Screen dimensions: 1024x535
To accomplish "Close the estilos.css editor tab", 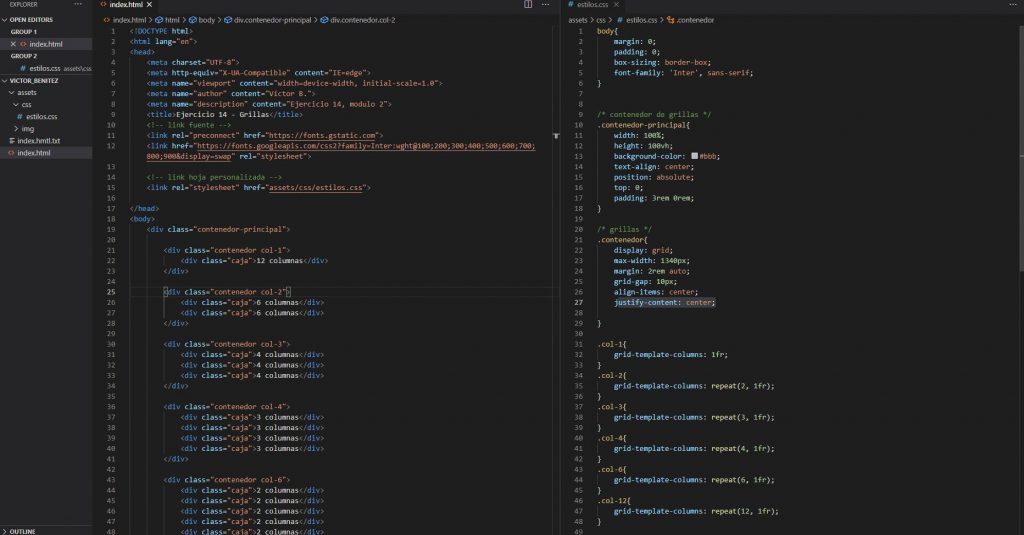I will (616, 4).
